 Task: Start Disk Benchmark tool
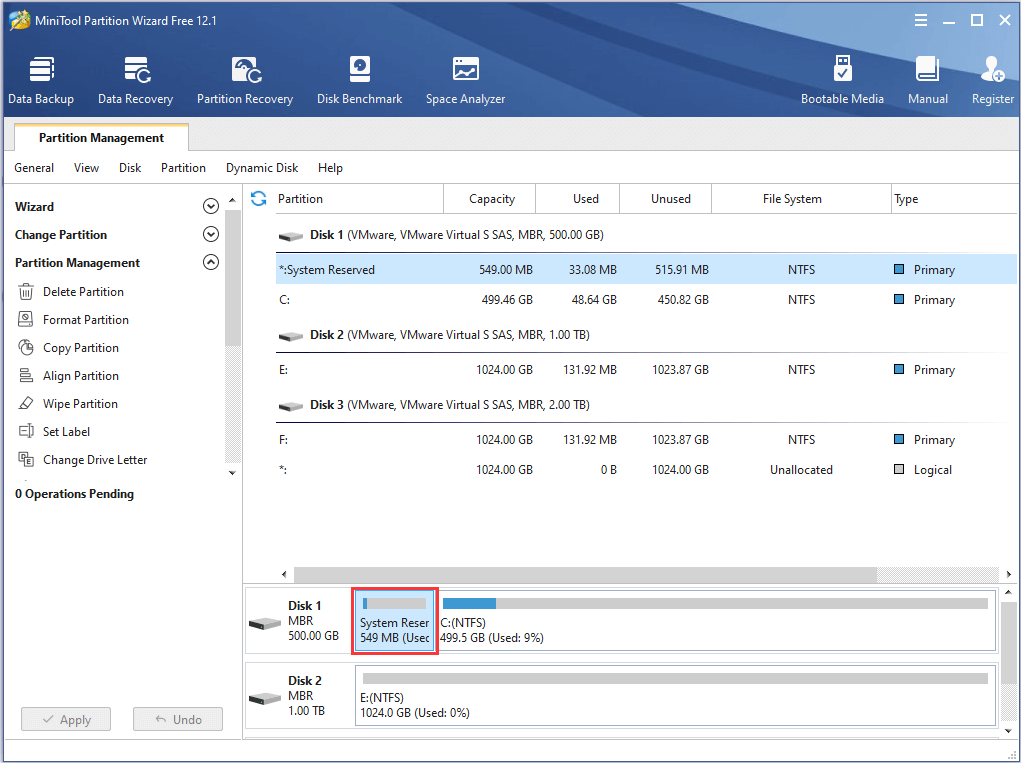coord(359,80)
